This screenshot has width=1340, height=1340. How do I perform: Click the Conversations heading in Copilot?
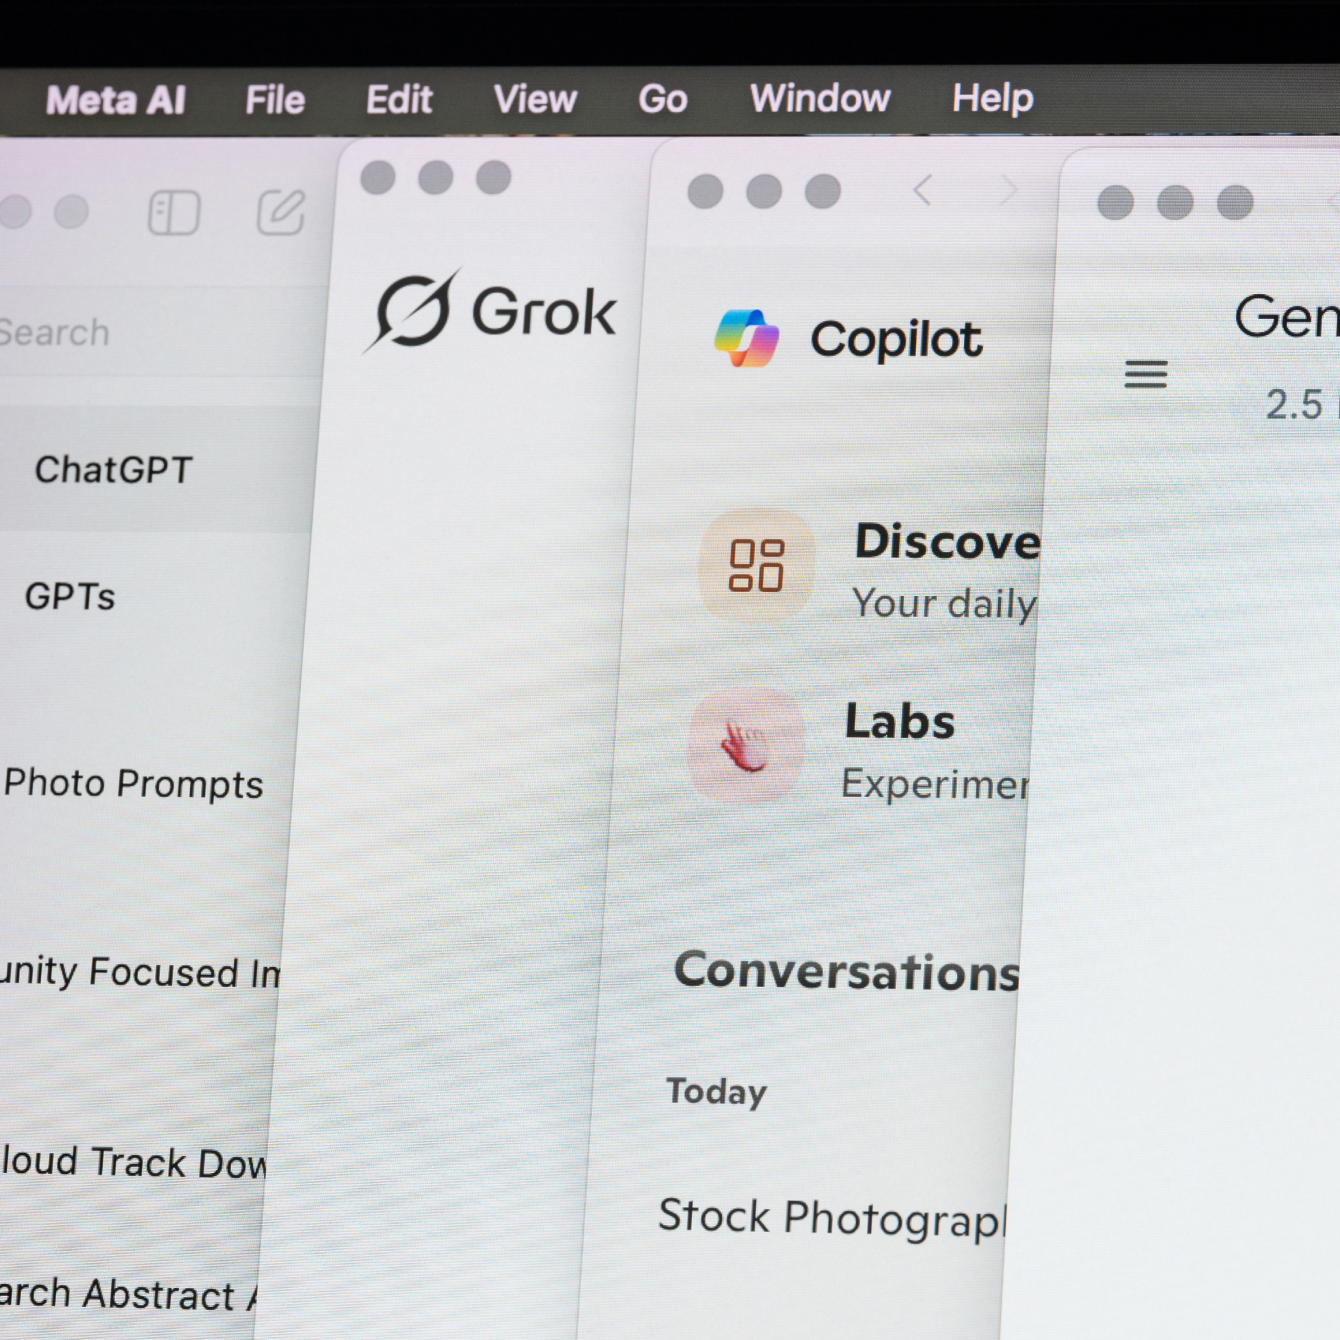coord(846,971)
